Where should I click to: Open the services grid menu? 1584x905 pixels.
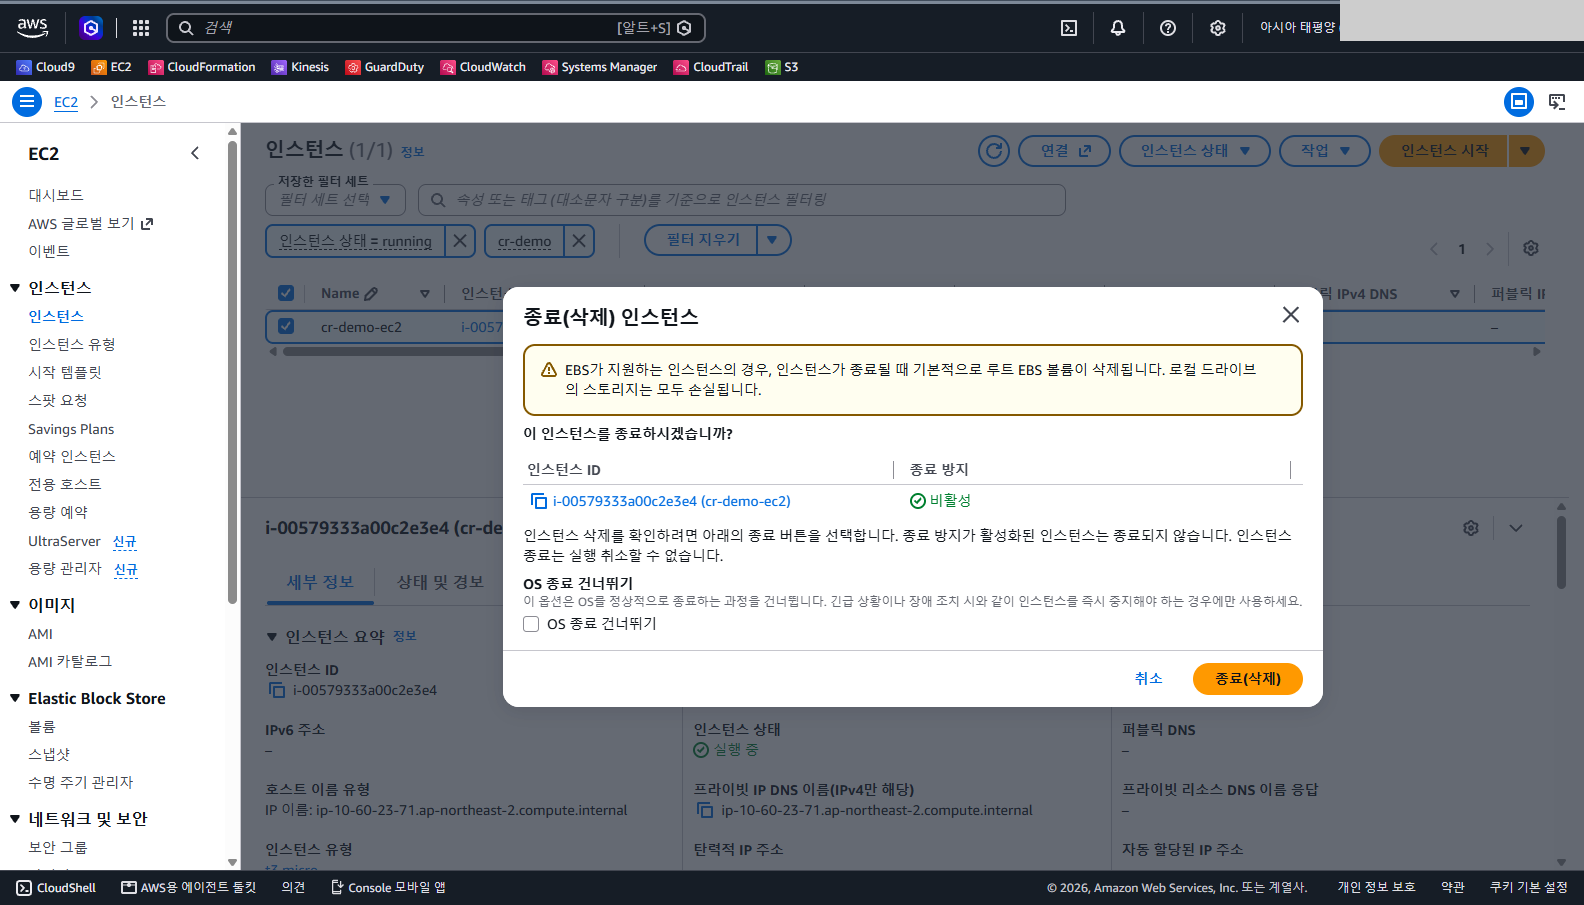[141, 28]
